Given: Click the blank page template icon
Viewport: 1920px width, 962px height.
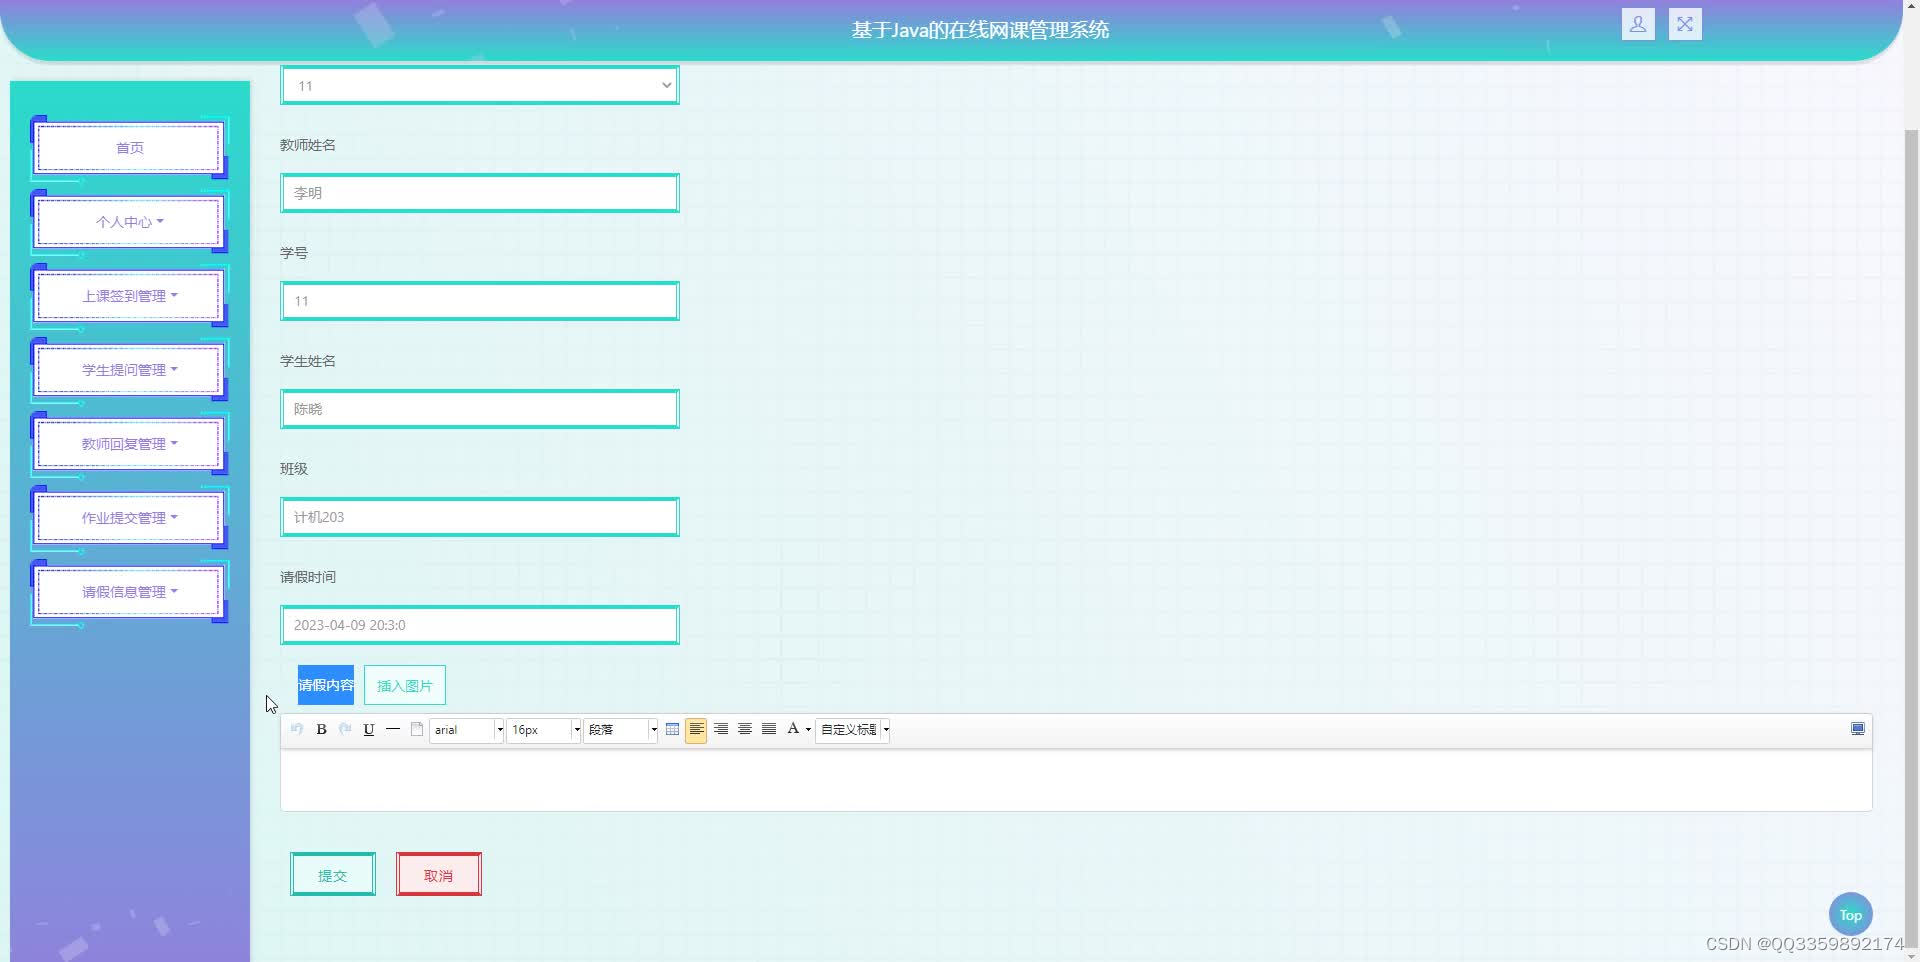Looking at the screenshot, I should click(417, 729).
